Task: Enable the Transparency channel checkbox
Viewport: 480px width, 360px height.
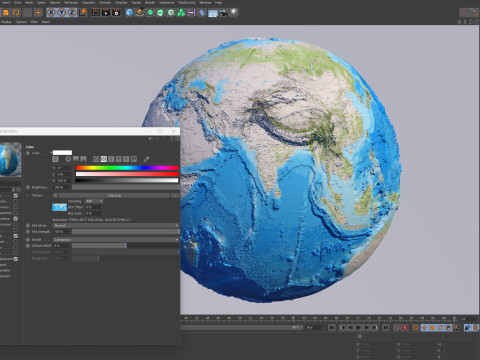Action: 16,213
